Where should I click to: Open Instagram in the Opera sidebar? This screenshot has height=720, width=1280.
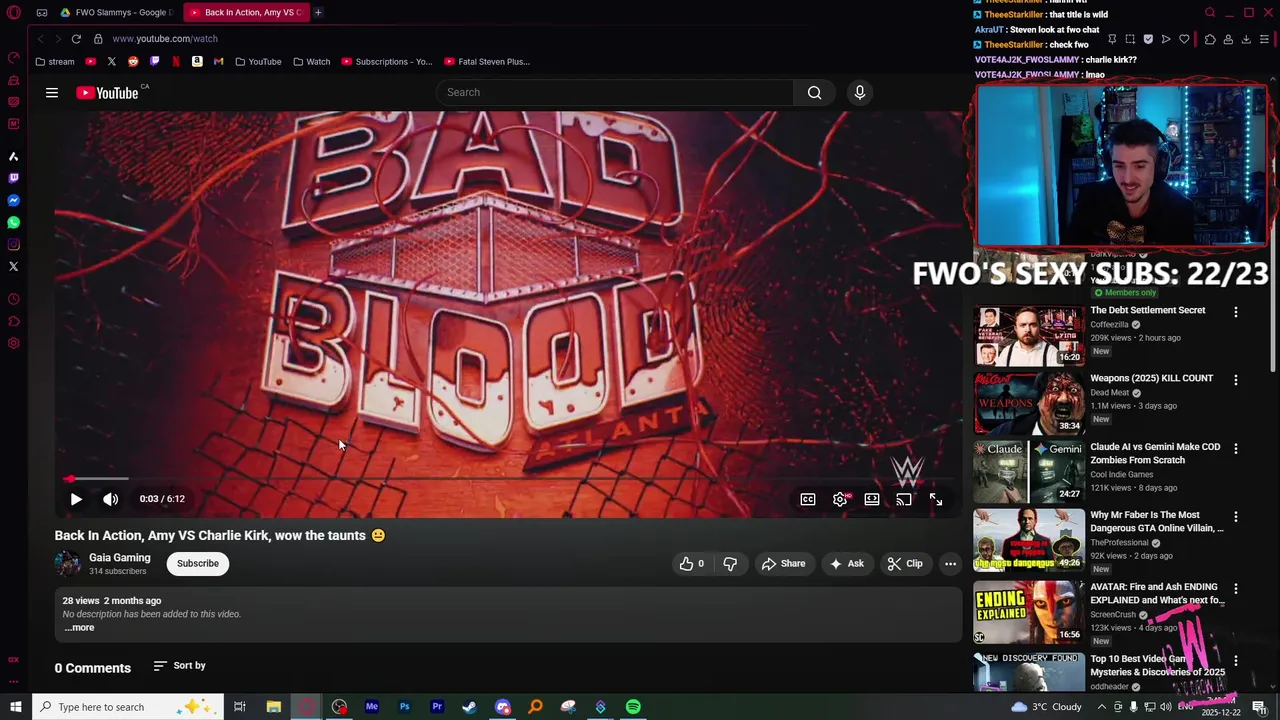pyautogui.click(x=13, y=245)
